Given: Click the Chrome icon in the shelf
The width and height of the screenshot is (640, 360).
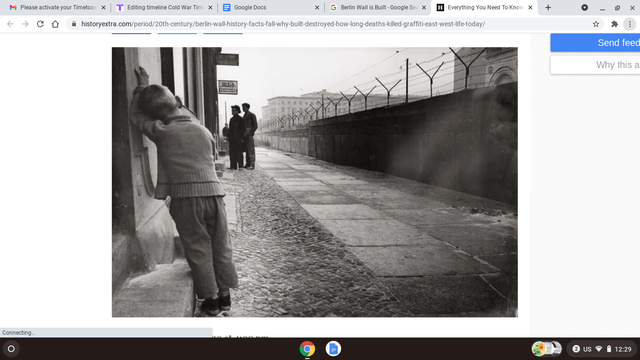Looking at the screenshot, I should point(307,349).
